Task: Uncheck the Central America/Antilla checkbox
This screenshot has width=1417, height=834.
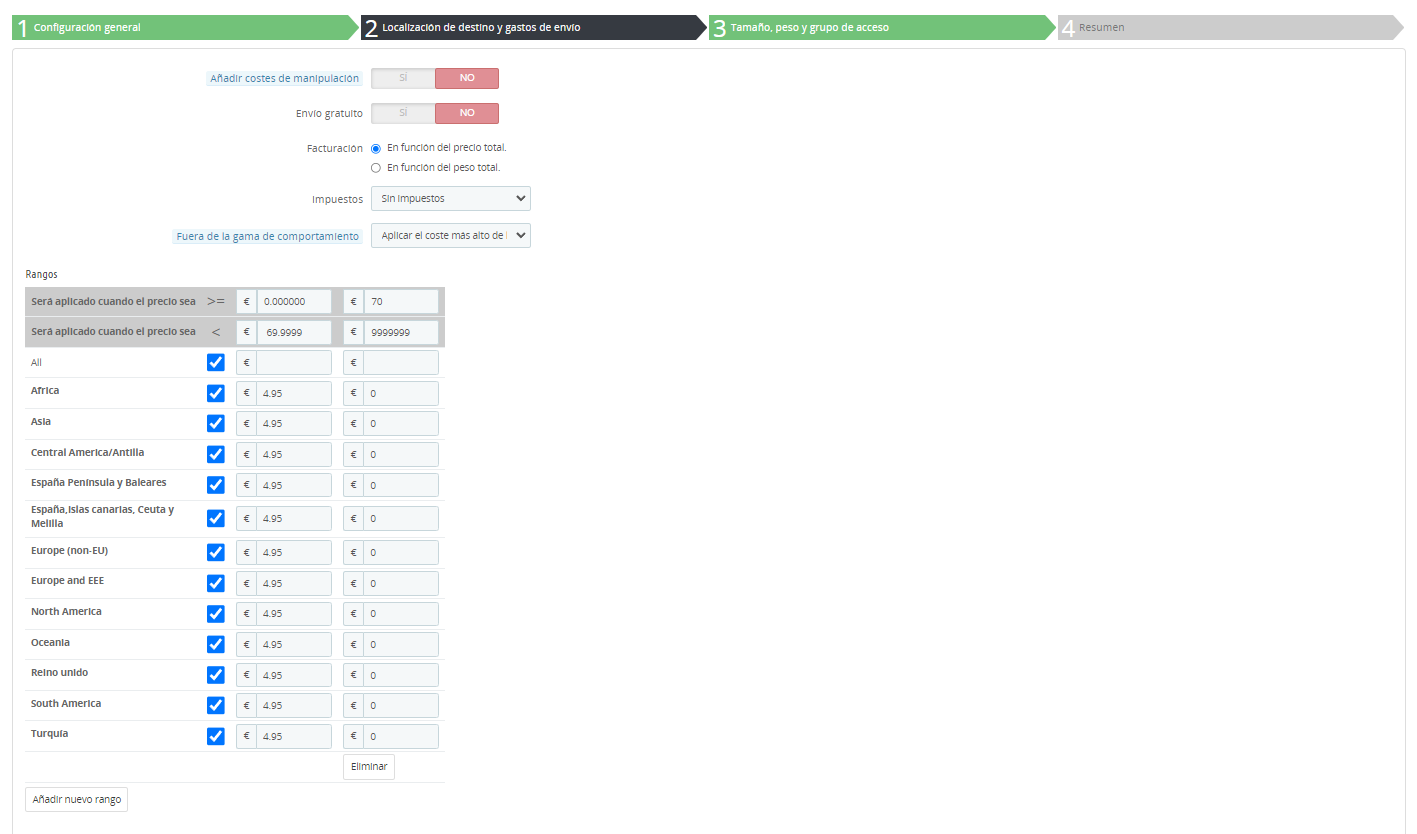Action: [x=215, y=455]
